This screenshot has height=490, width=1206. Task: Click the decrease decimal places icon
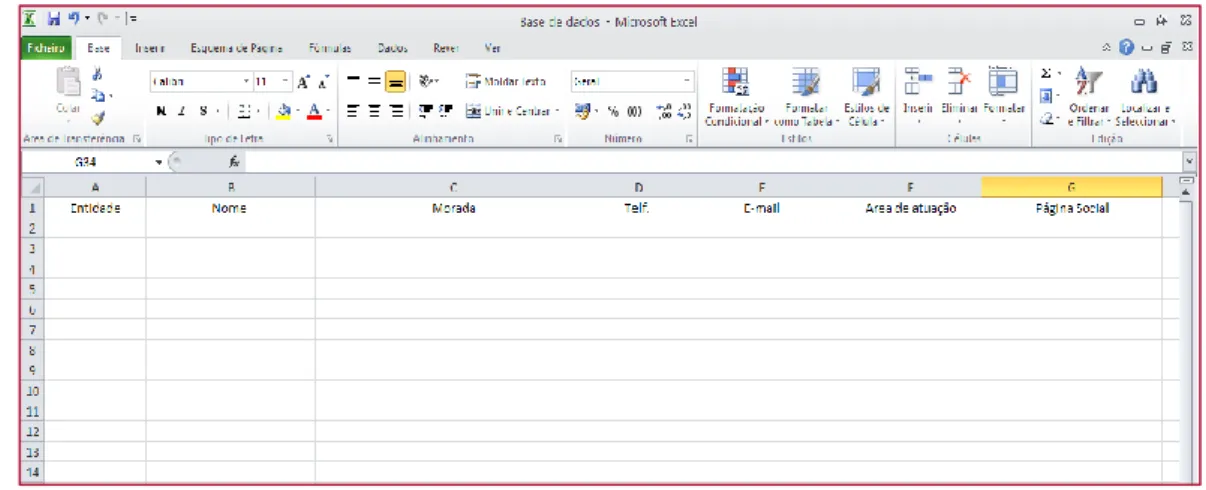coord(684,111)
